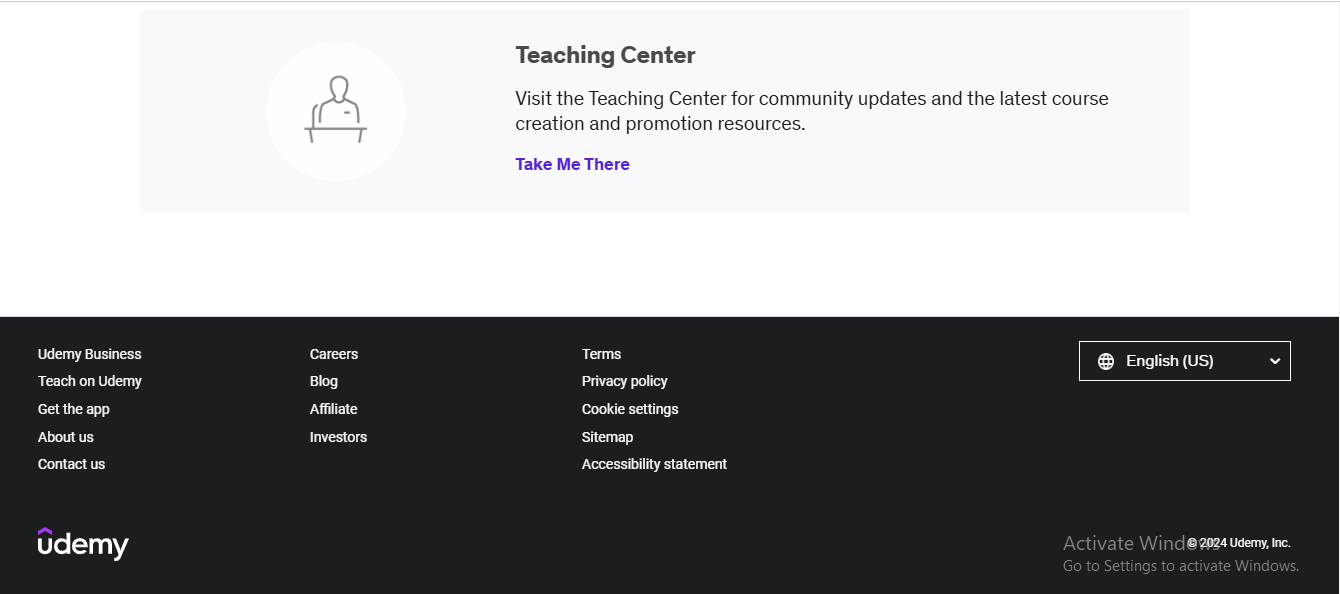Screen dimensions: 1340x594
Task: Open the Sitemap
Action: click(607, 436)
